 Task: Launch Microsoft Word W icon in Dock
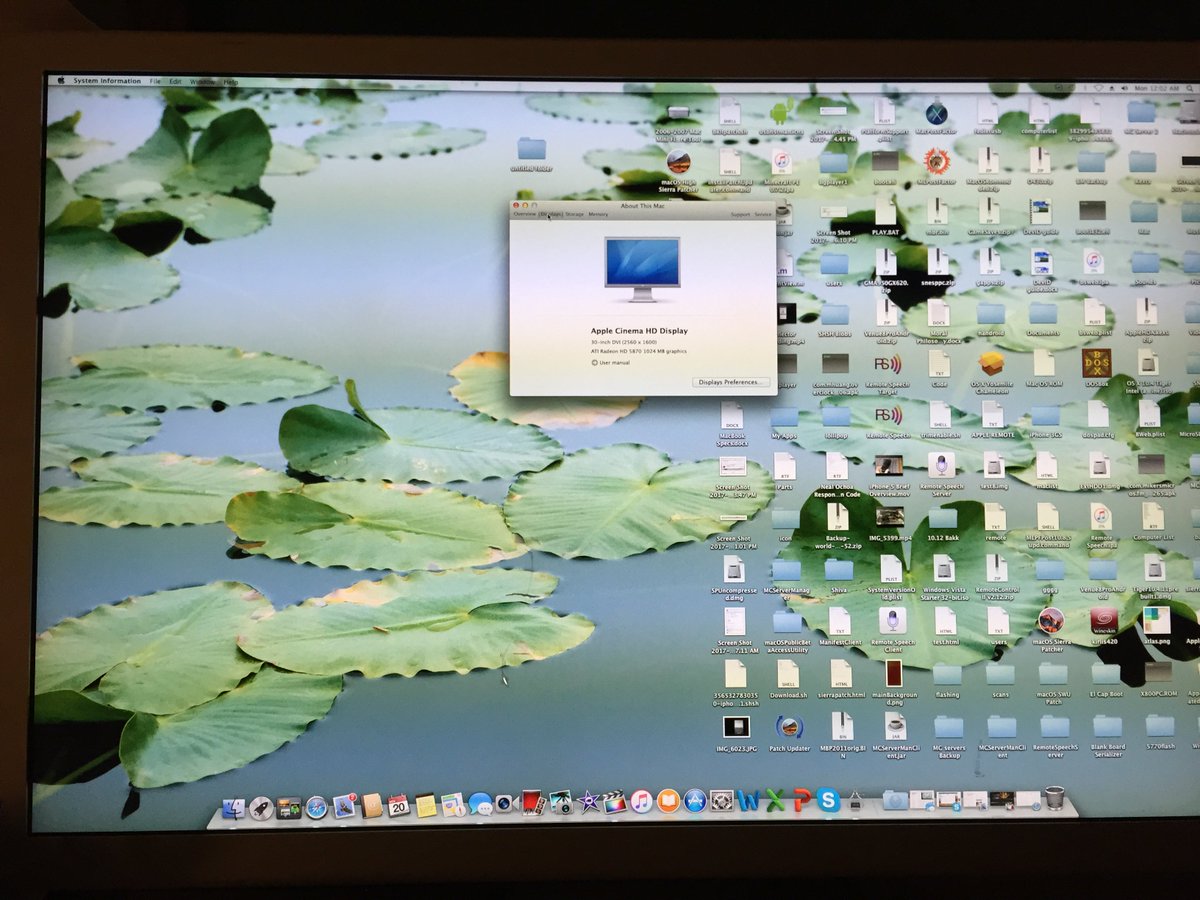pos(749,800)
